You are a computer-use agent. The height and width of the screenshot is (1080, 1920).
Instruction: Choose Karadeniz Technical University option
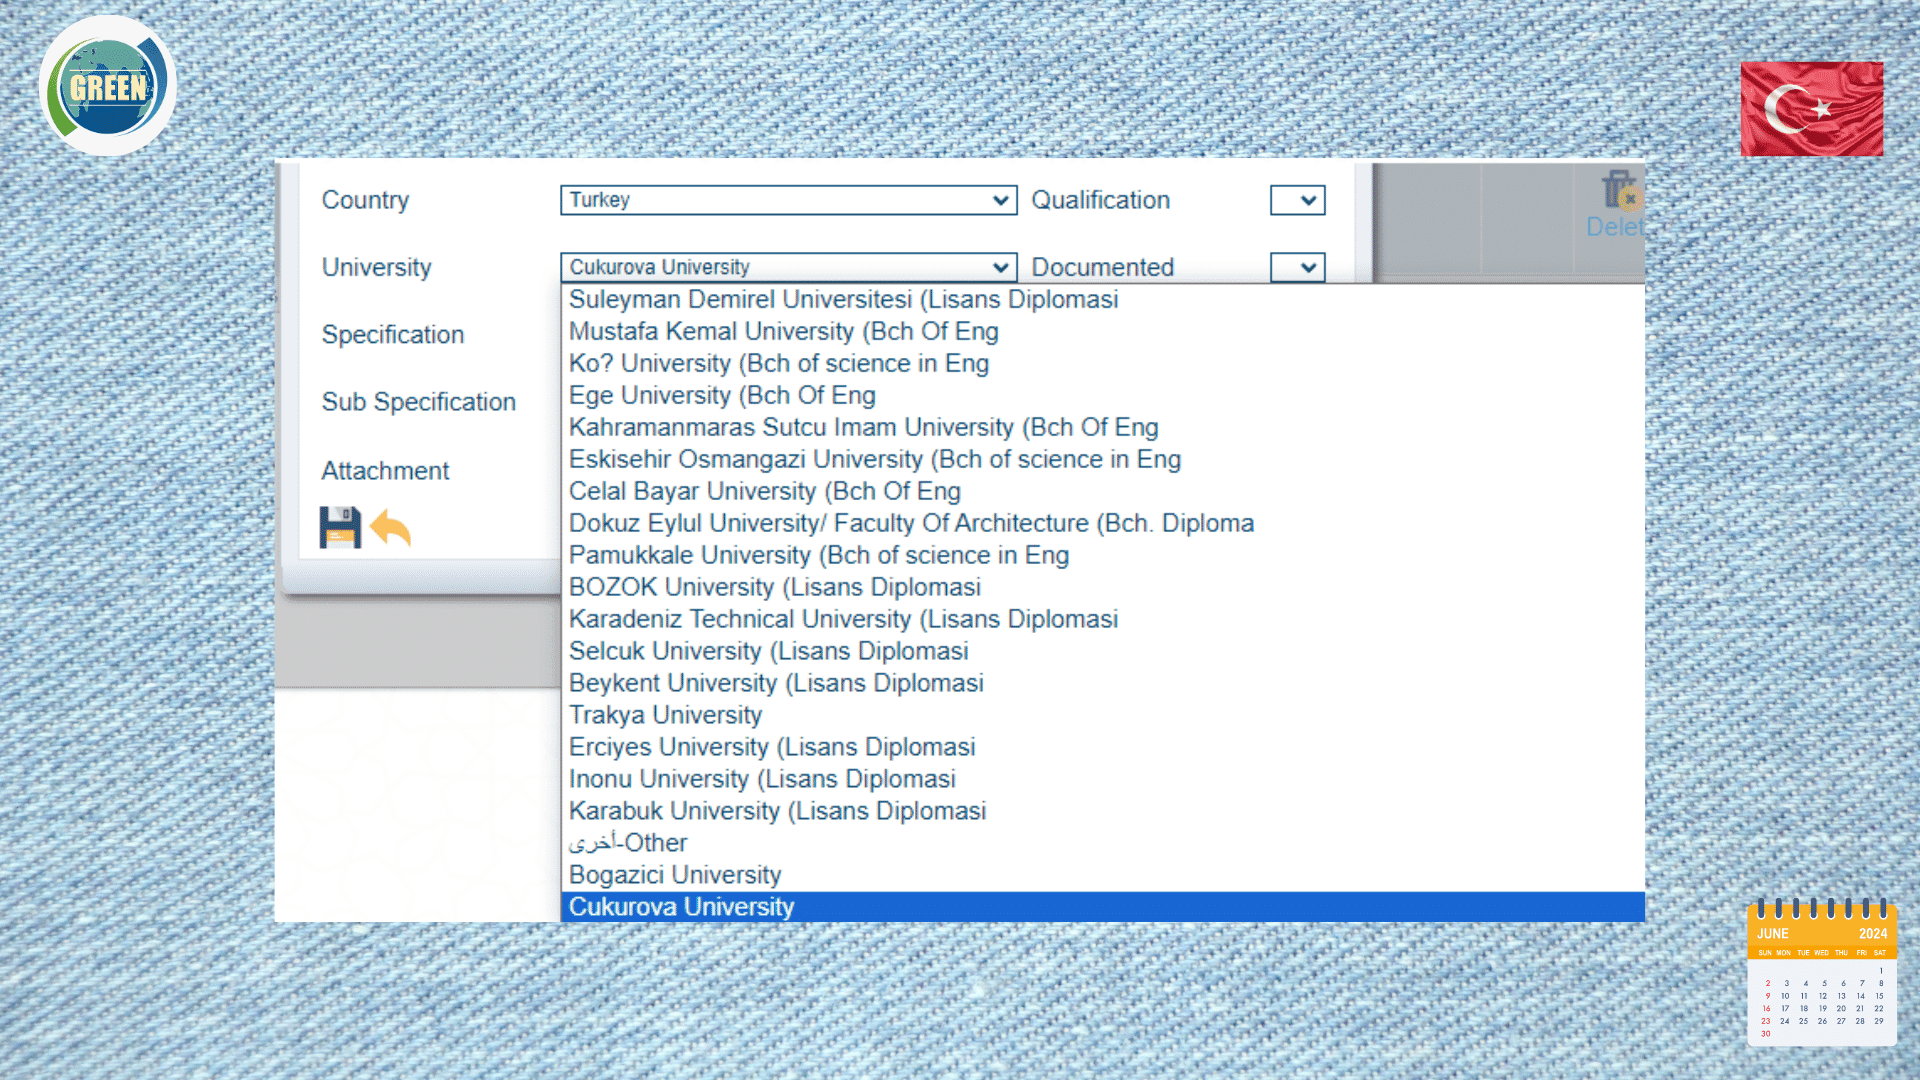click(843, 620)
